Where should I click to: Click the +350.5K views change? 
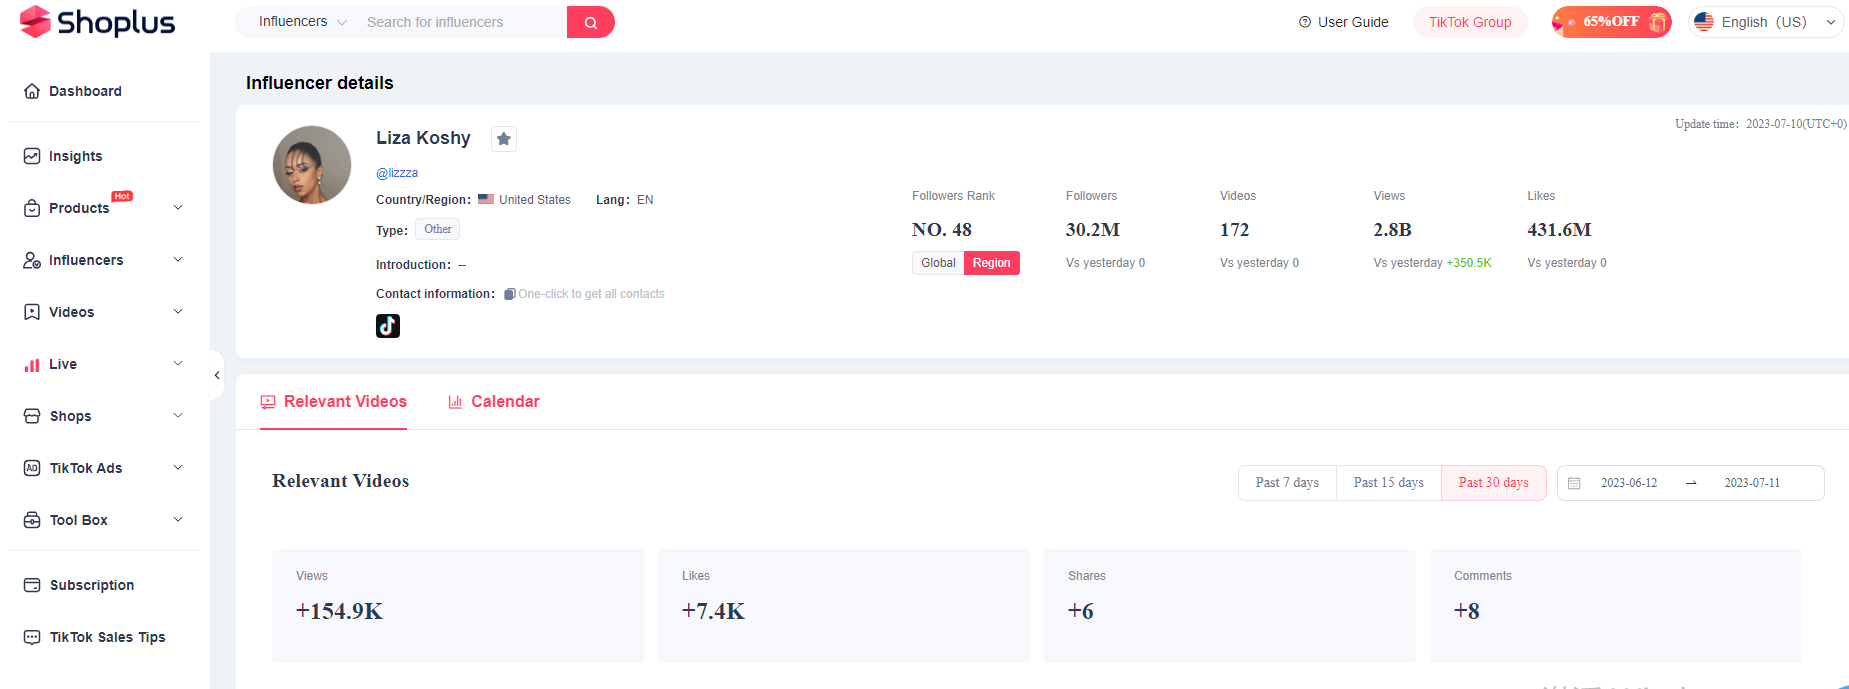tap(1469, 263)
